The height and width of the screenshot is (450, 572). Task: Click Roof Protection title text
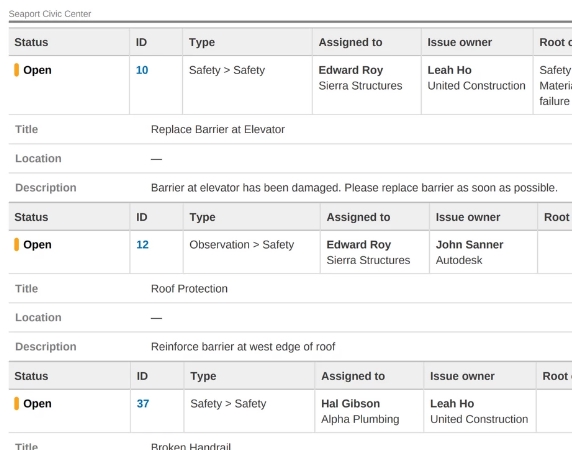pos(189,288)
